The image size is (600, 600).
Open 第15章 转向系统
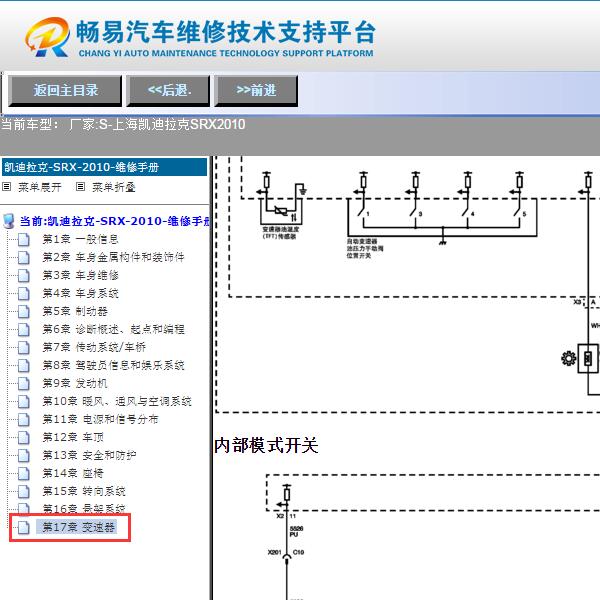click(x=84, y=491)
